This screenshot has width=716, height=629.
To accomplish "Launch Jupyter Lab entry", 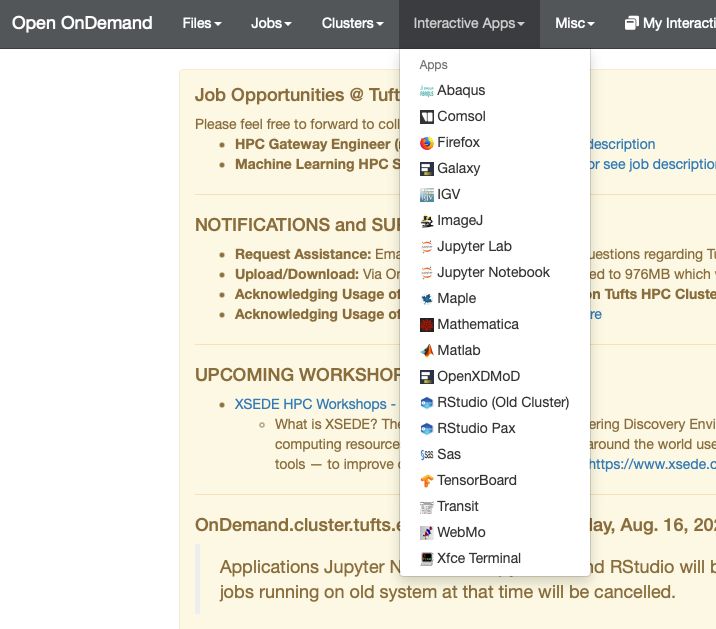I will [495, 247].
